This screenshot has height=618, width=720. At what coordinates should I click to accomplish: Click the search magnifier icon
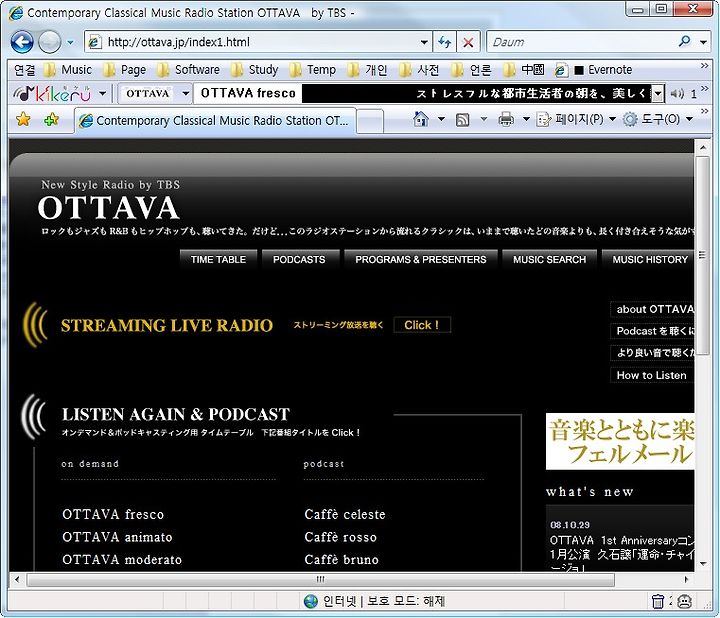point(685,42)
